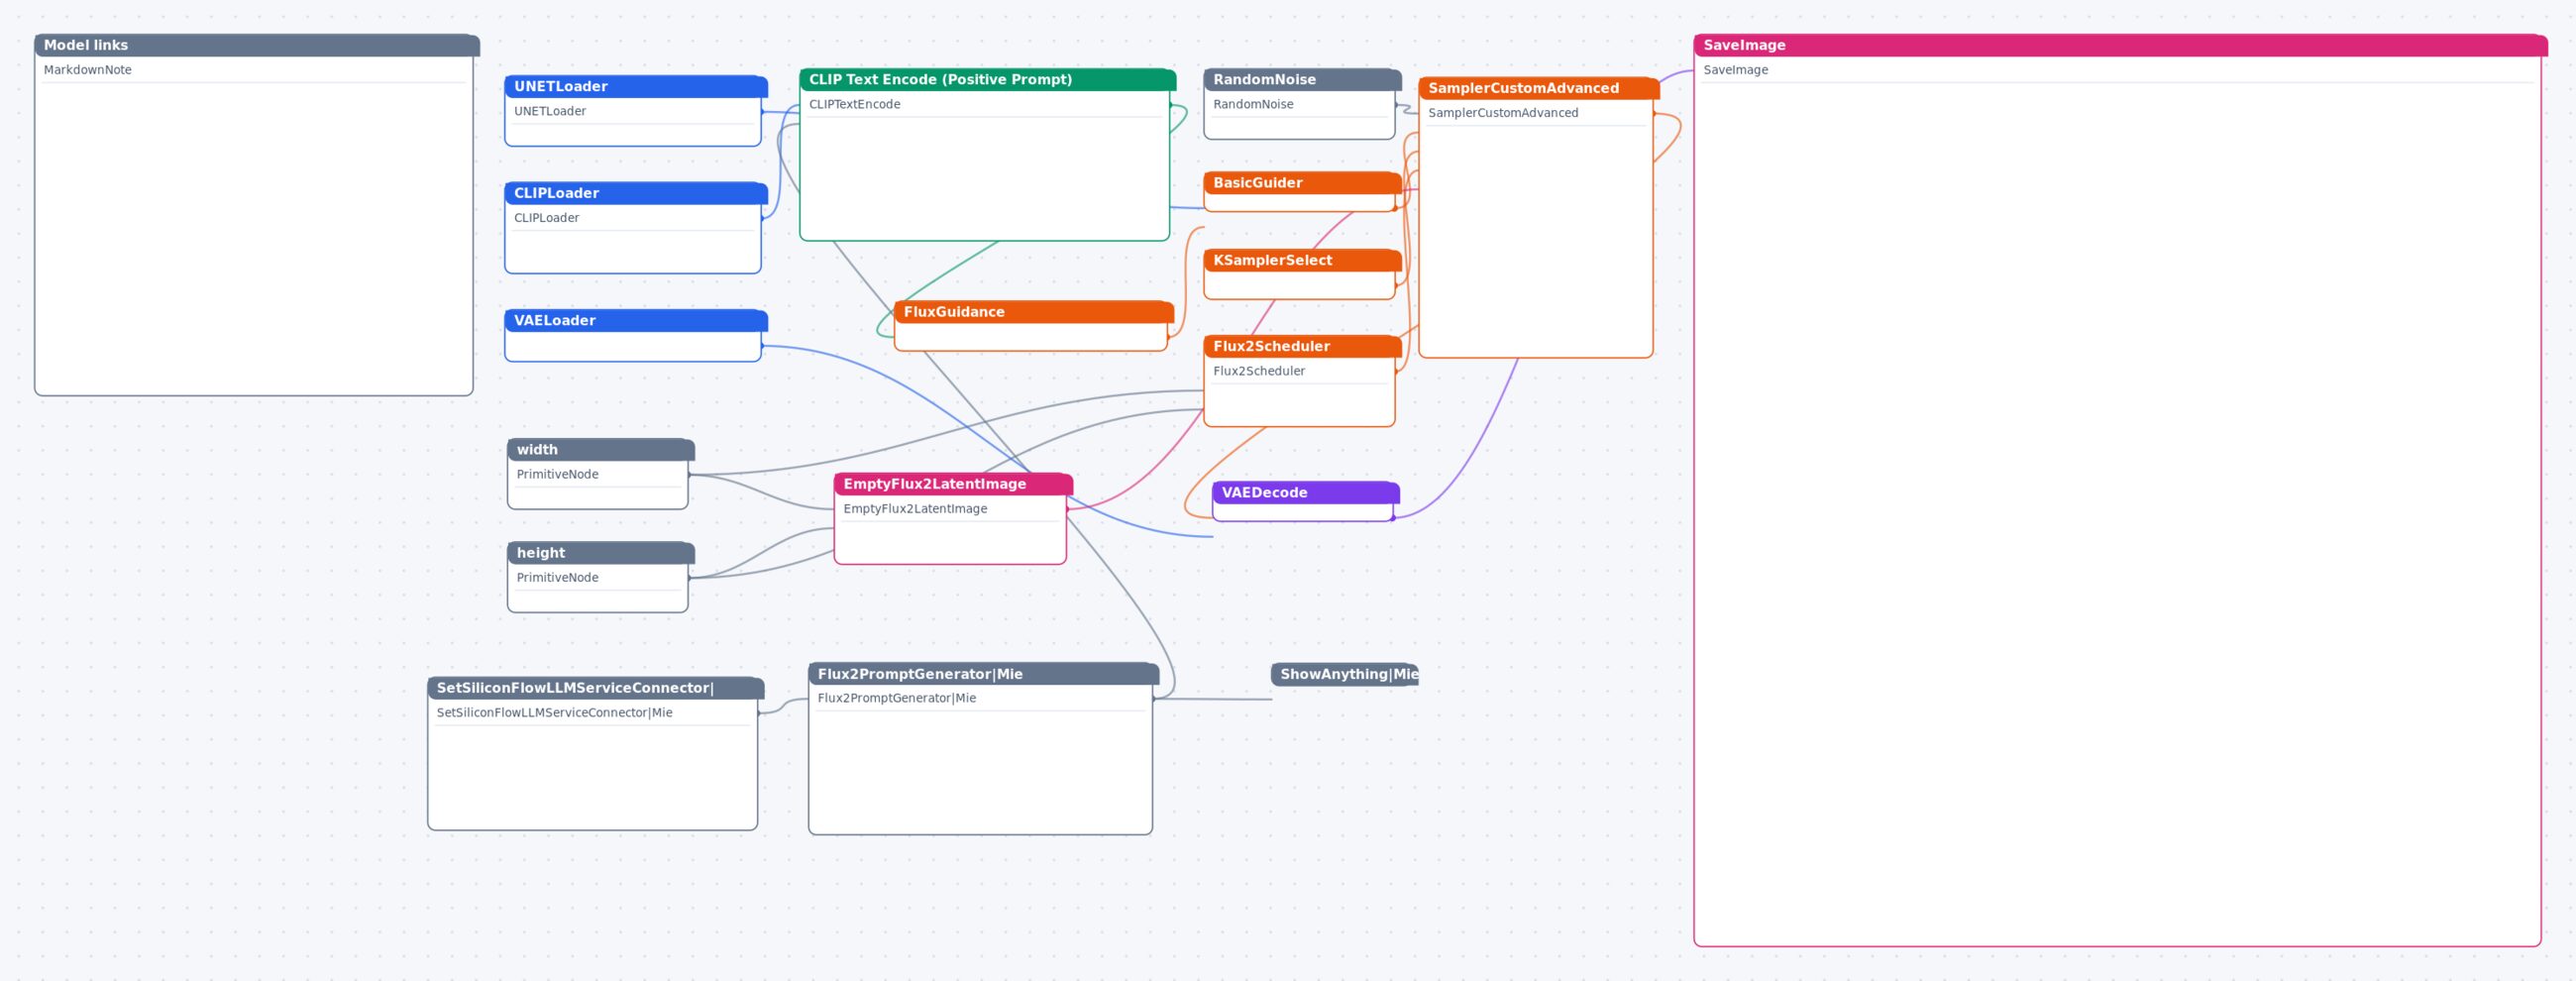
Task: Click the width primitive node header
Action: (601, 450)
